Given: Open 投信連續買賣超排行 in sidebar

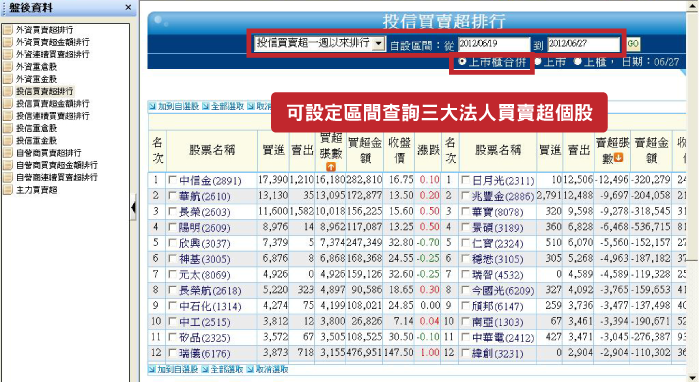Looking at the screenshot, I should 53,116.
